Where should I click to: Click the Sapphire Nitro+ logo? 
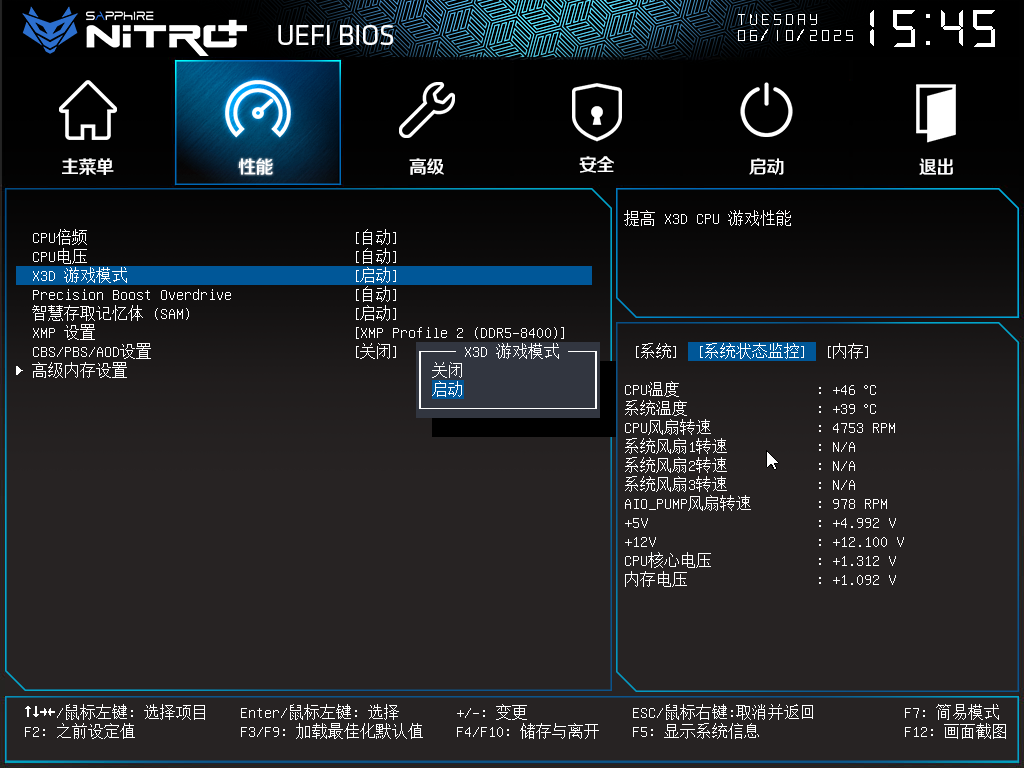click(135, 30)
